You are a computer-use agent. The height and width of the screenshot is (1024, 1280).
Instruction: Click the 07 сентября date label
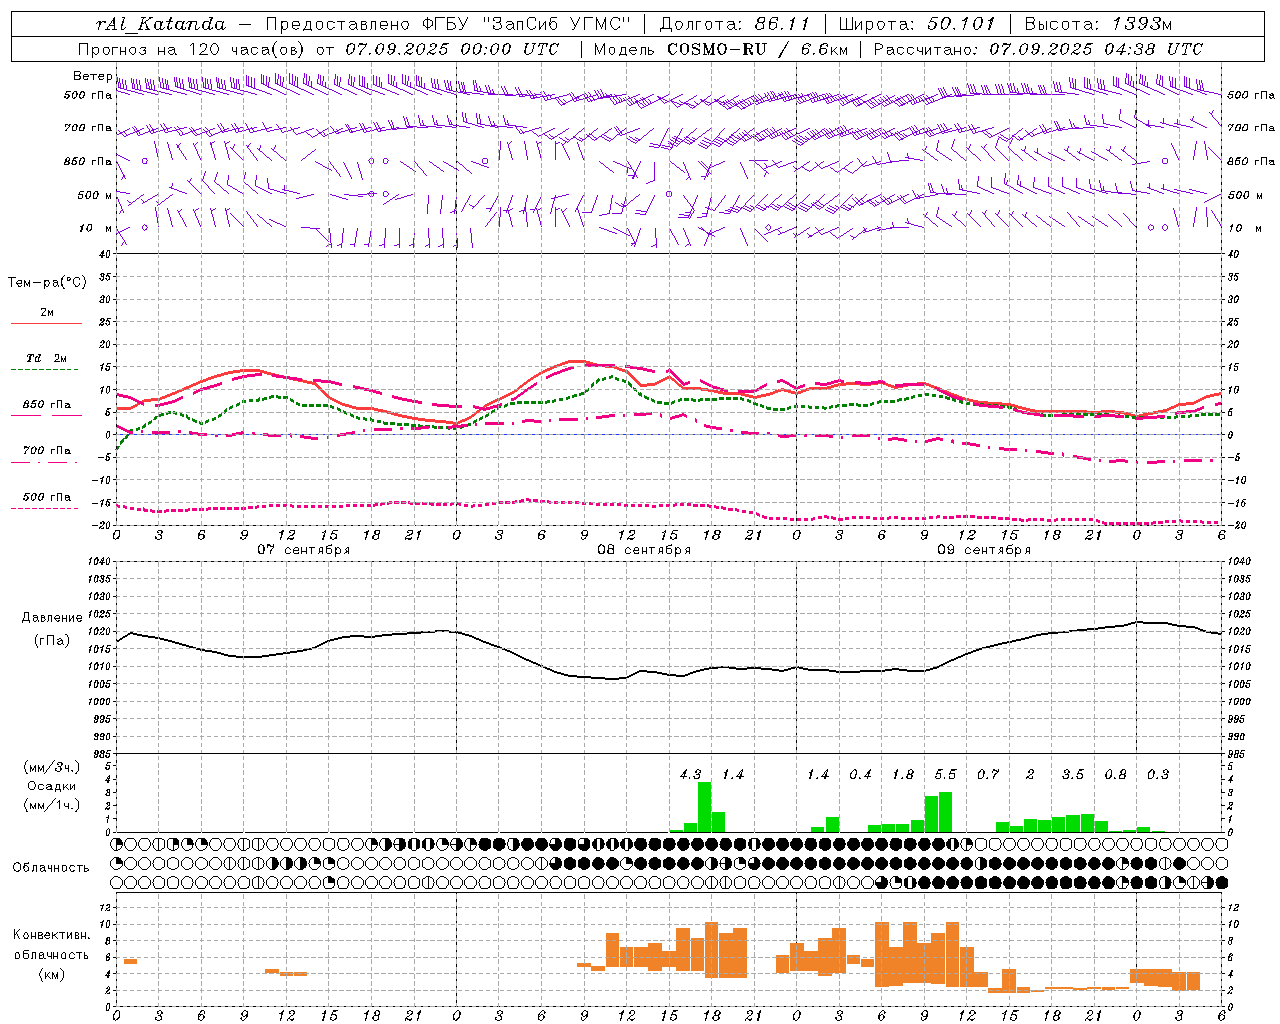pos(303,550)
